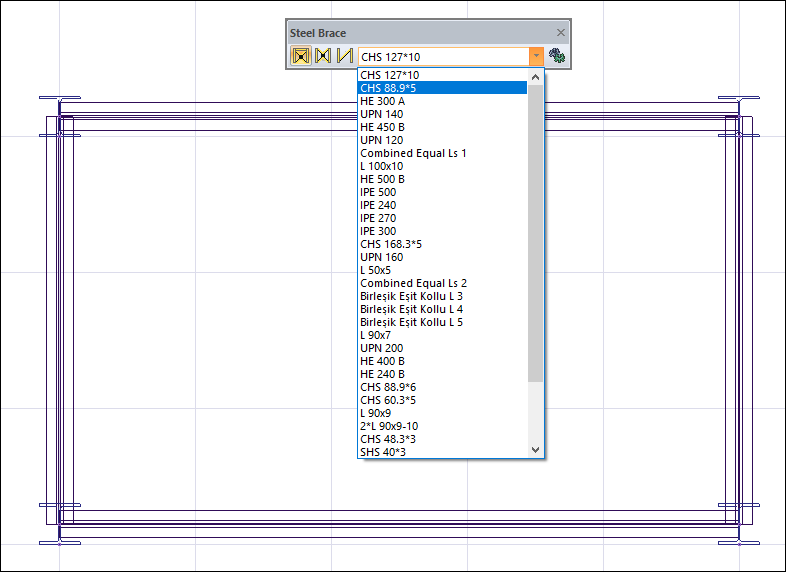Viewport: 786px width, 572px height.
Task: Click the CHS 127*10 section combo box field
Action: coord(443,57)
